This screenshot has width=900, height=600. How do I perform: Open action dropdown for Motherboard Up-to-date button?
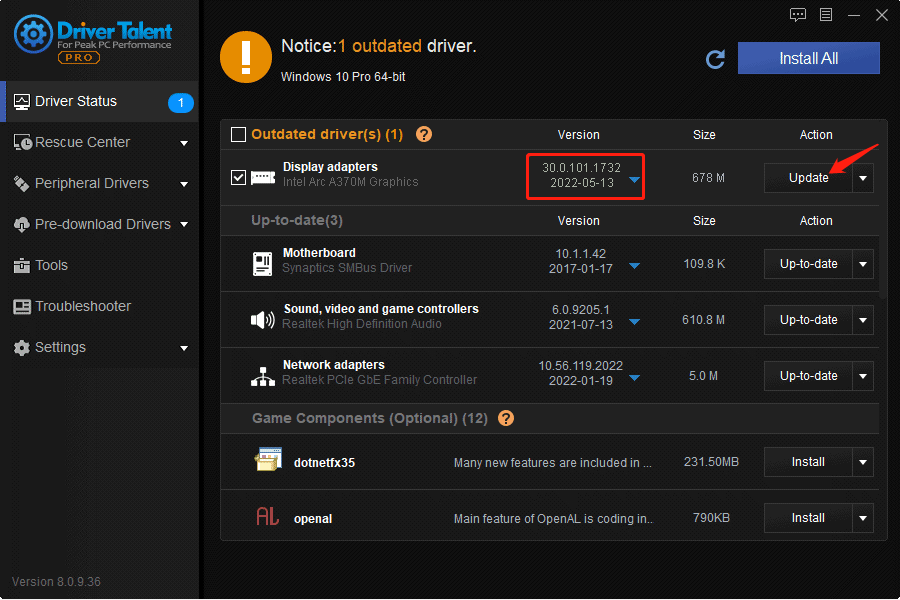[x=863, y=264]
